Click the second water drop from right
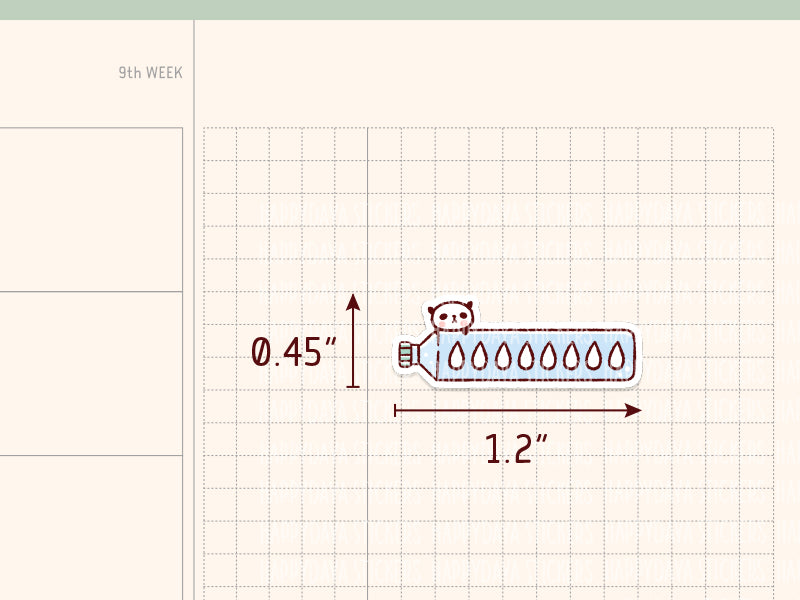Screen dimensions: 800x600 click(x=594, y=355)
